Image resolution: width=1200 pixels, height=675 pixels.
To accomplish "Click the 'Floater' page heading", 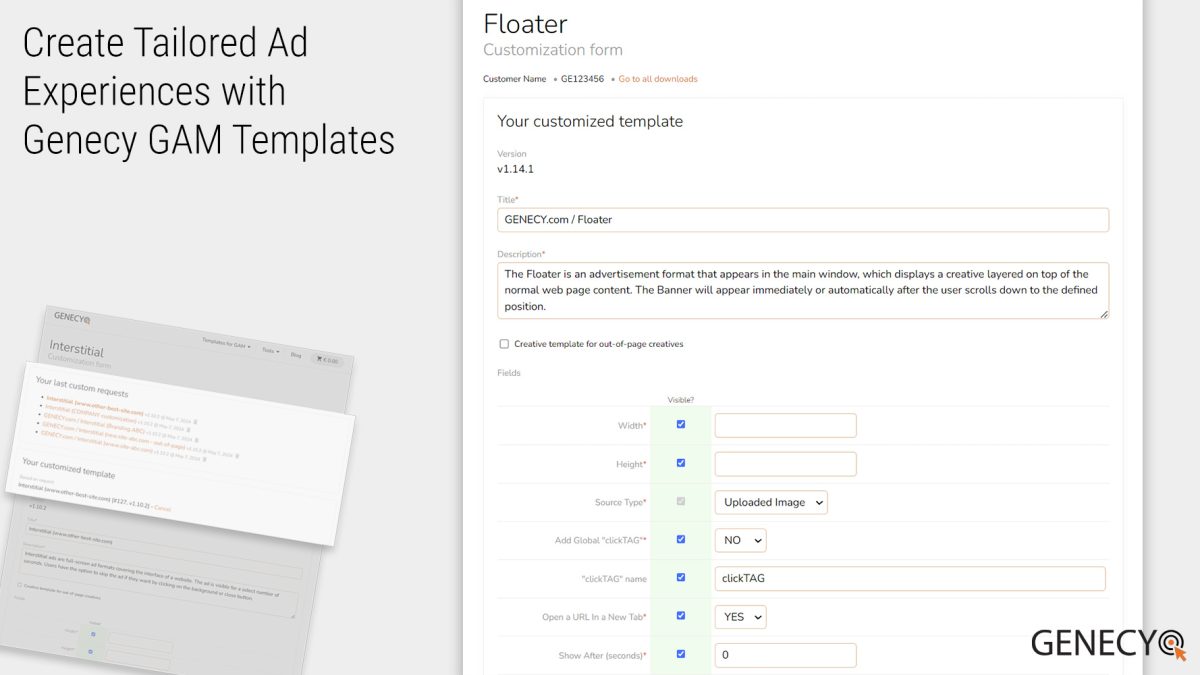I will coord(525,23).
